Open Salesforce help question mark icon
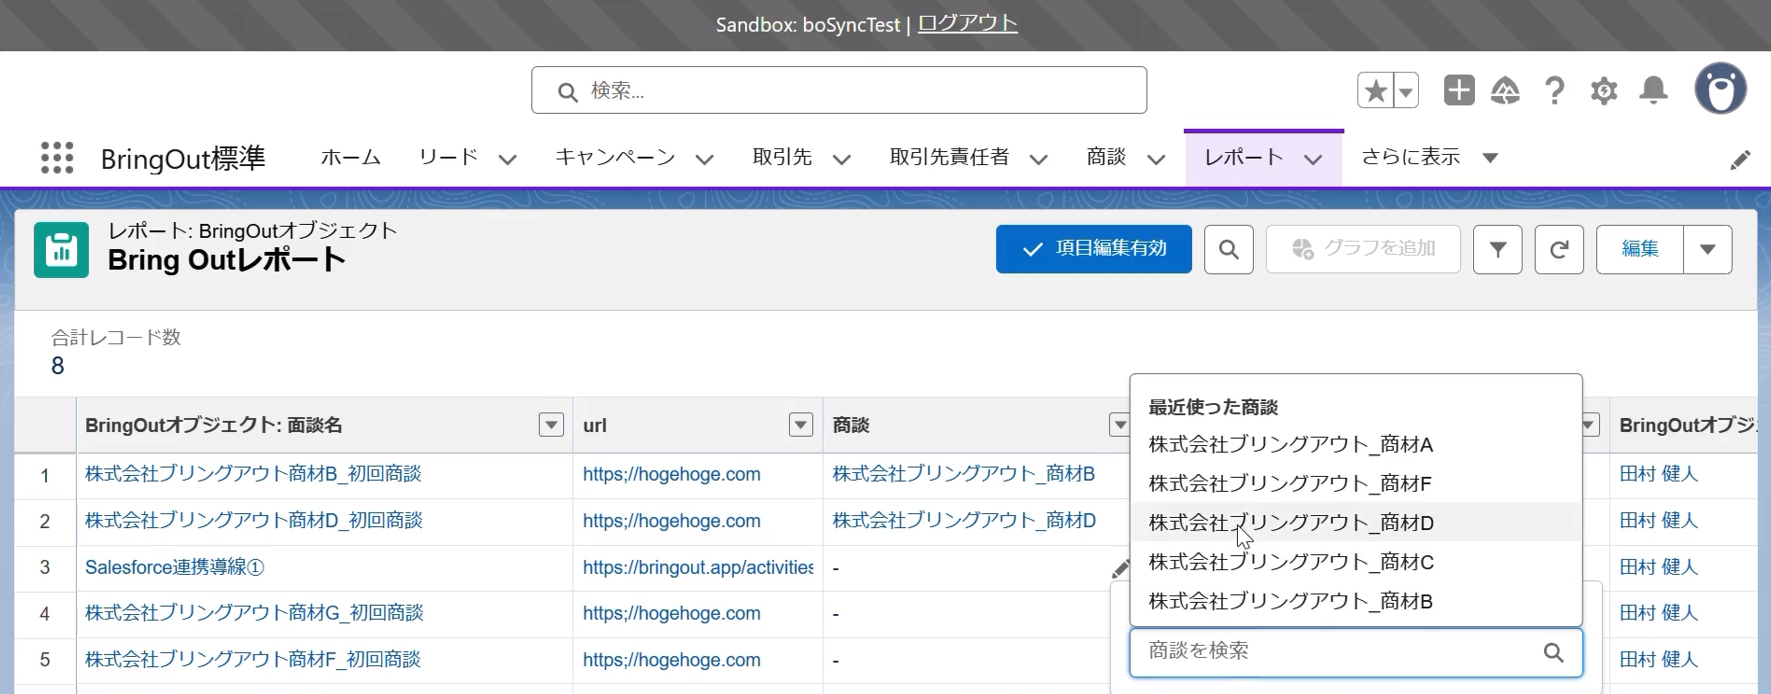The image size is (1771, 694). point(1554,91)
